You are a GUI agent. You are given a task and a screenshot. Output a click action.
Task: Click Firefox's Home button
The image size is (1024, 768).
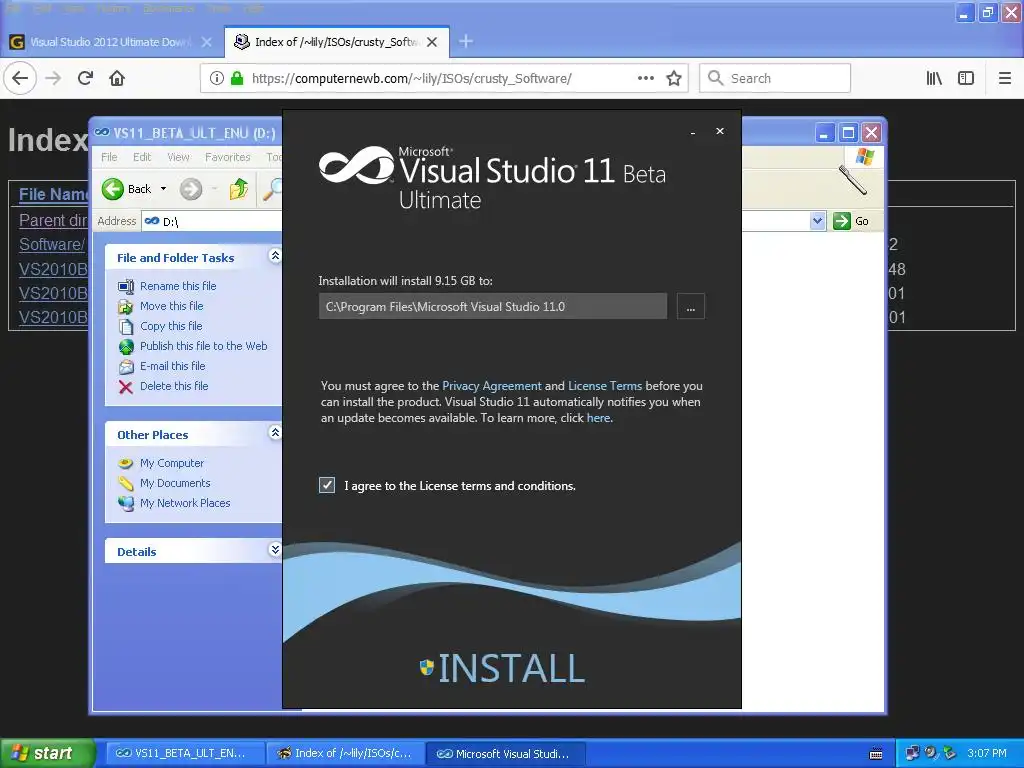pyautogui.click(x=117, y=78)
